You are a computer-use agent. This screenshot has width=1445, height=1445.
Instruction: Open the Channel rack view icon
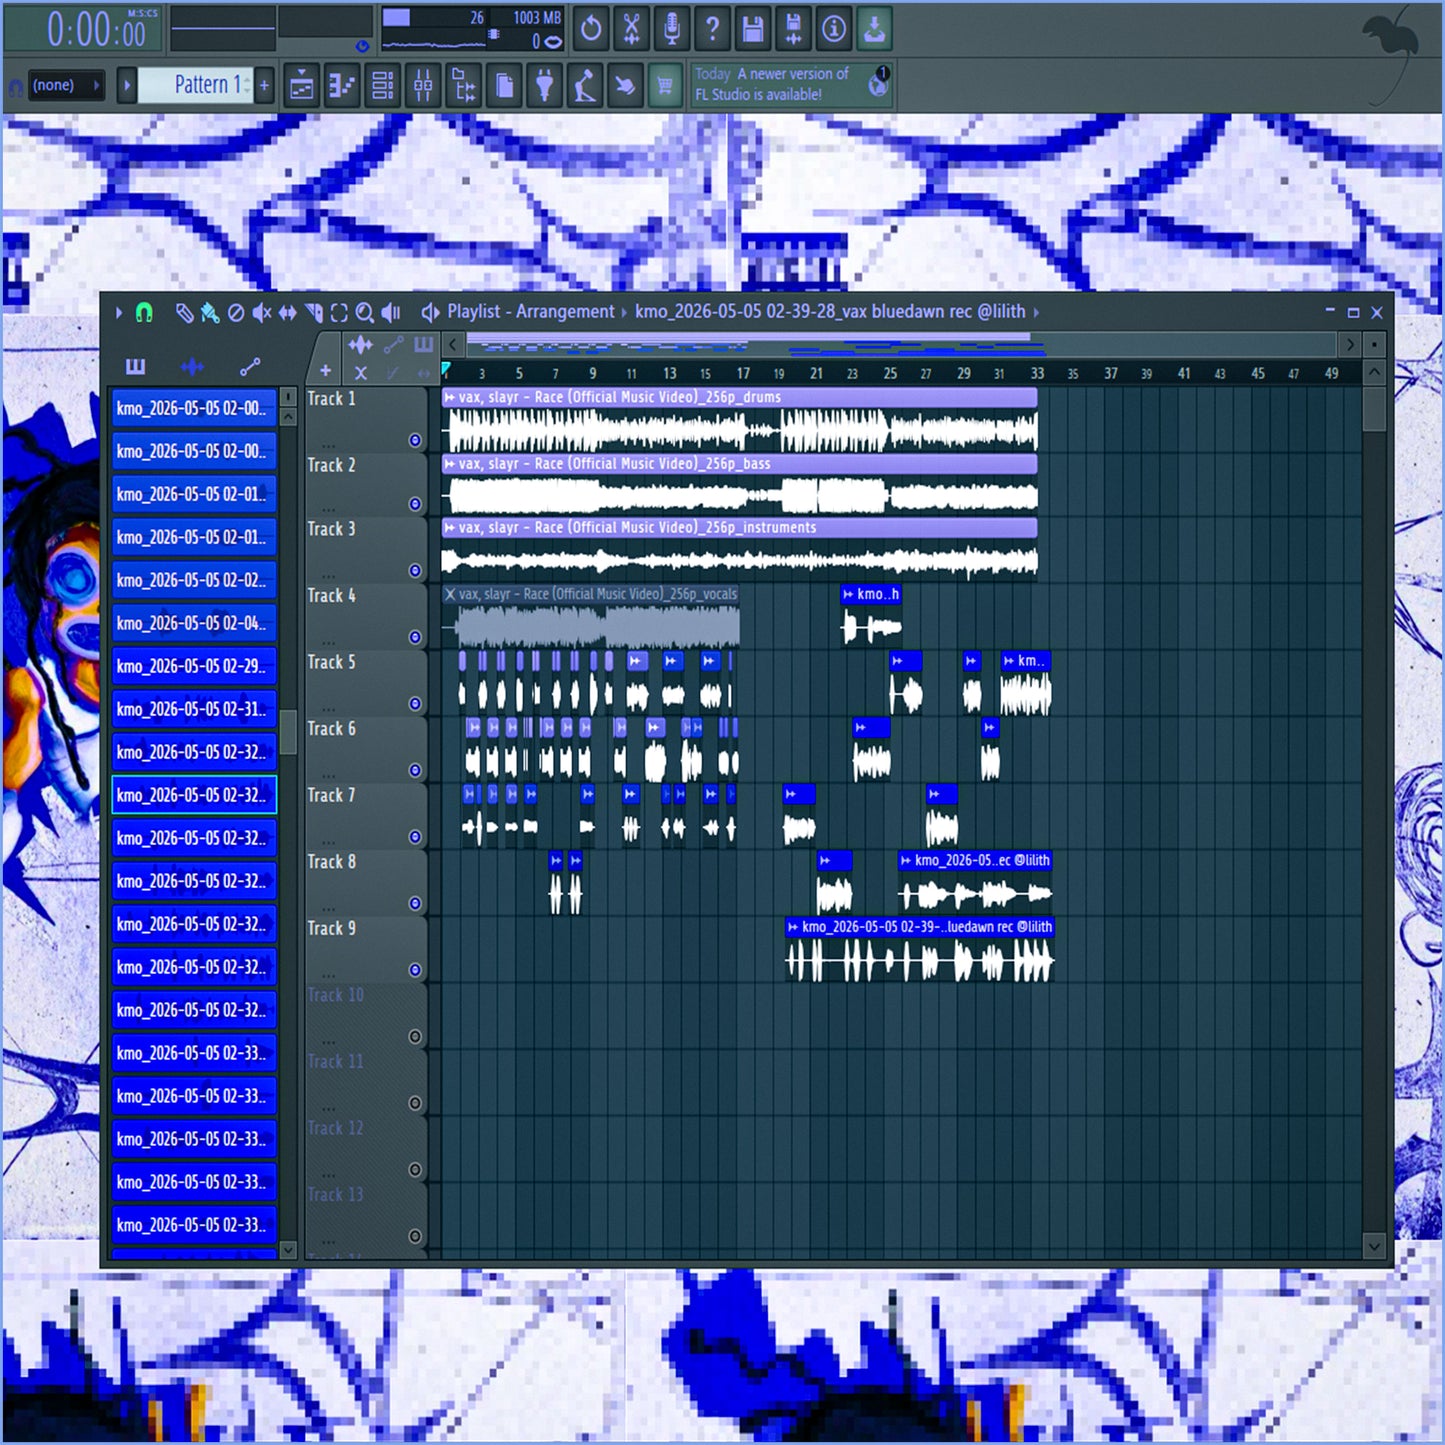pyautogui.click(x=382, y=86)
